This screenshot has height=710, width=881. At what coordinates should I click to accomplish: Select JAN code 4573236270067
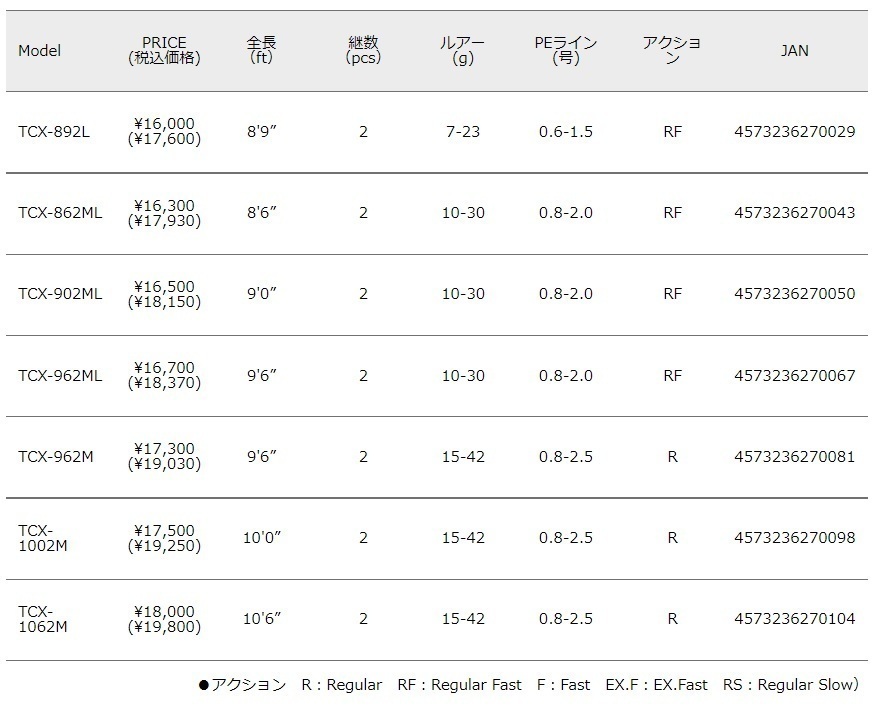click(794, 376)
